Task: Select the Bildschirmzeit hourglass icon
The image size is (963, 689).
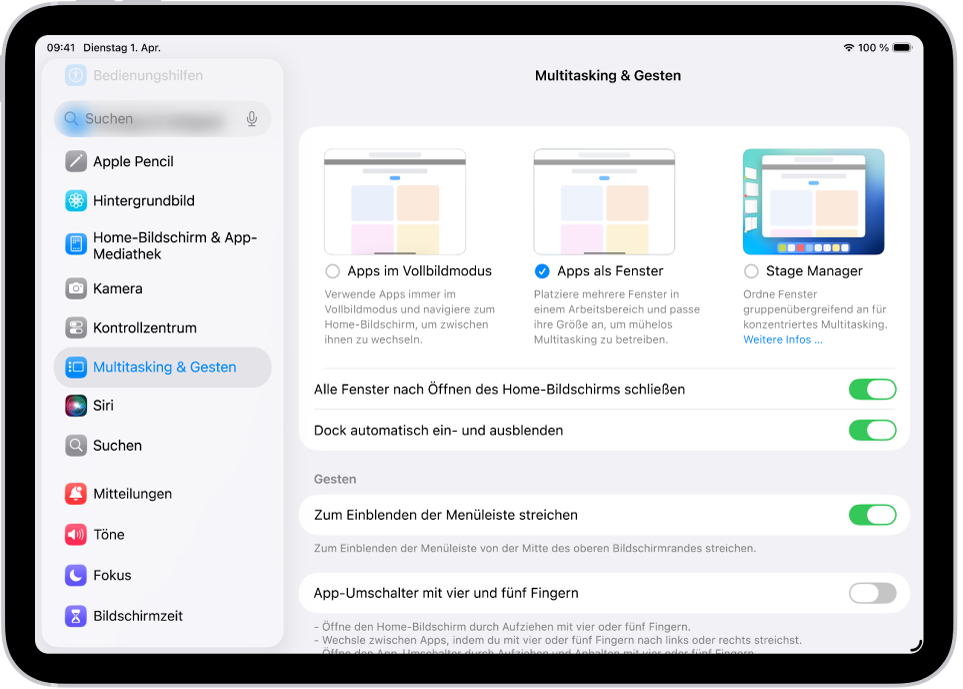Action: coord(76,616)
